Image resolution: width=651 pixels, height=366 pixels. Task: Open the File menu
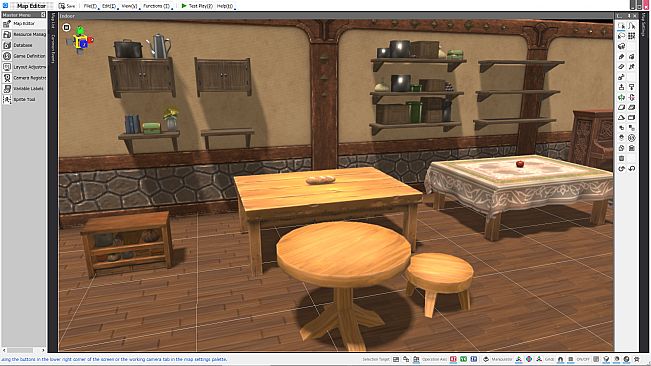pos(90,6)
